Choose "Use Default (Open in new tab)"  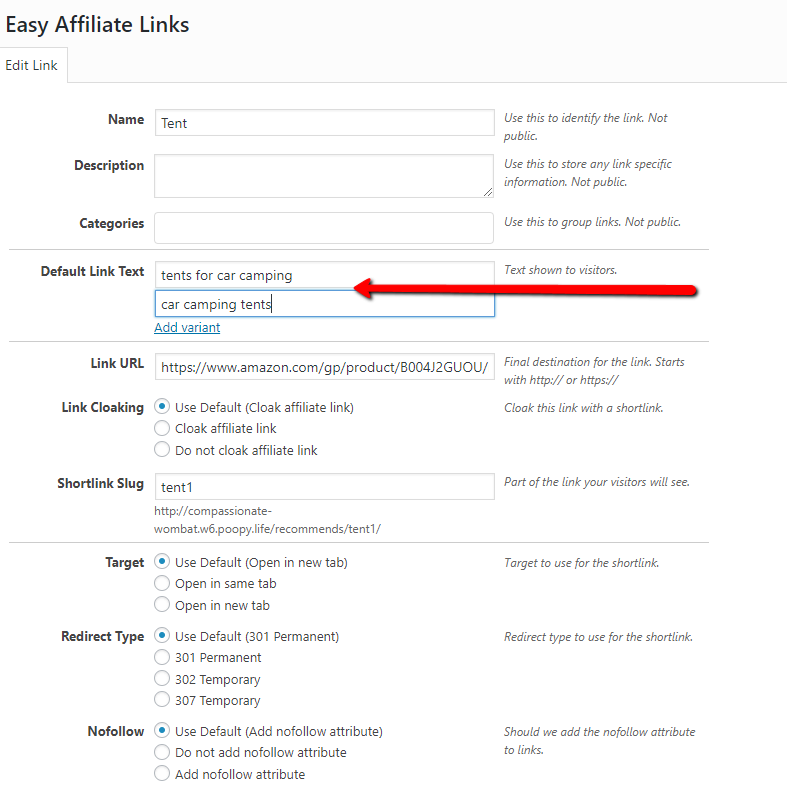160,562
